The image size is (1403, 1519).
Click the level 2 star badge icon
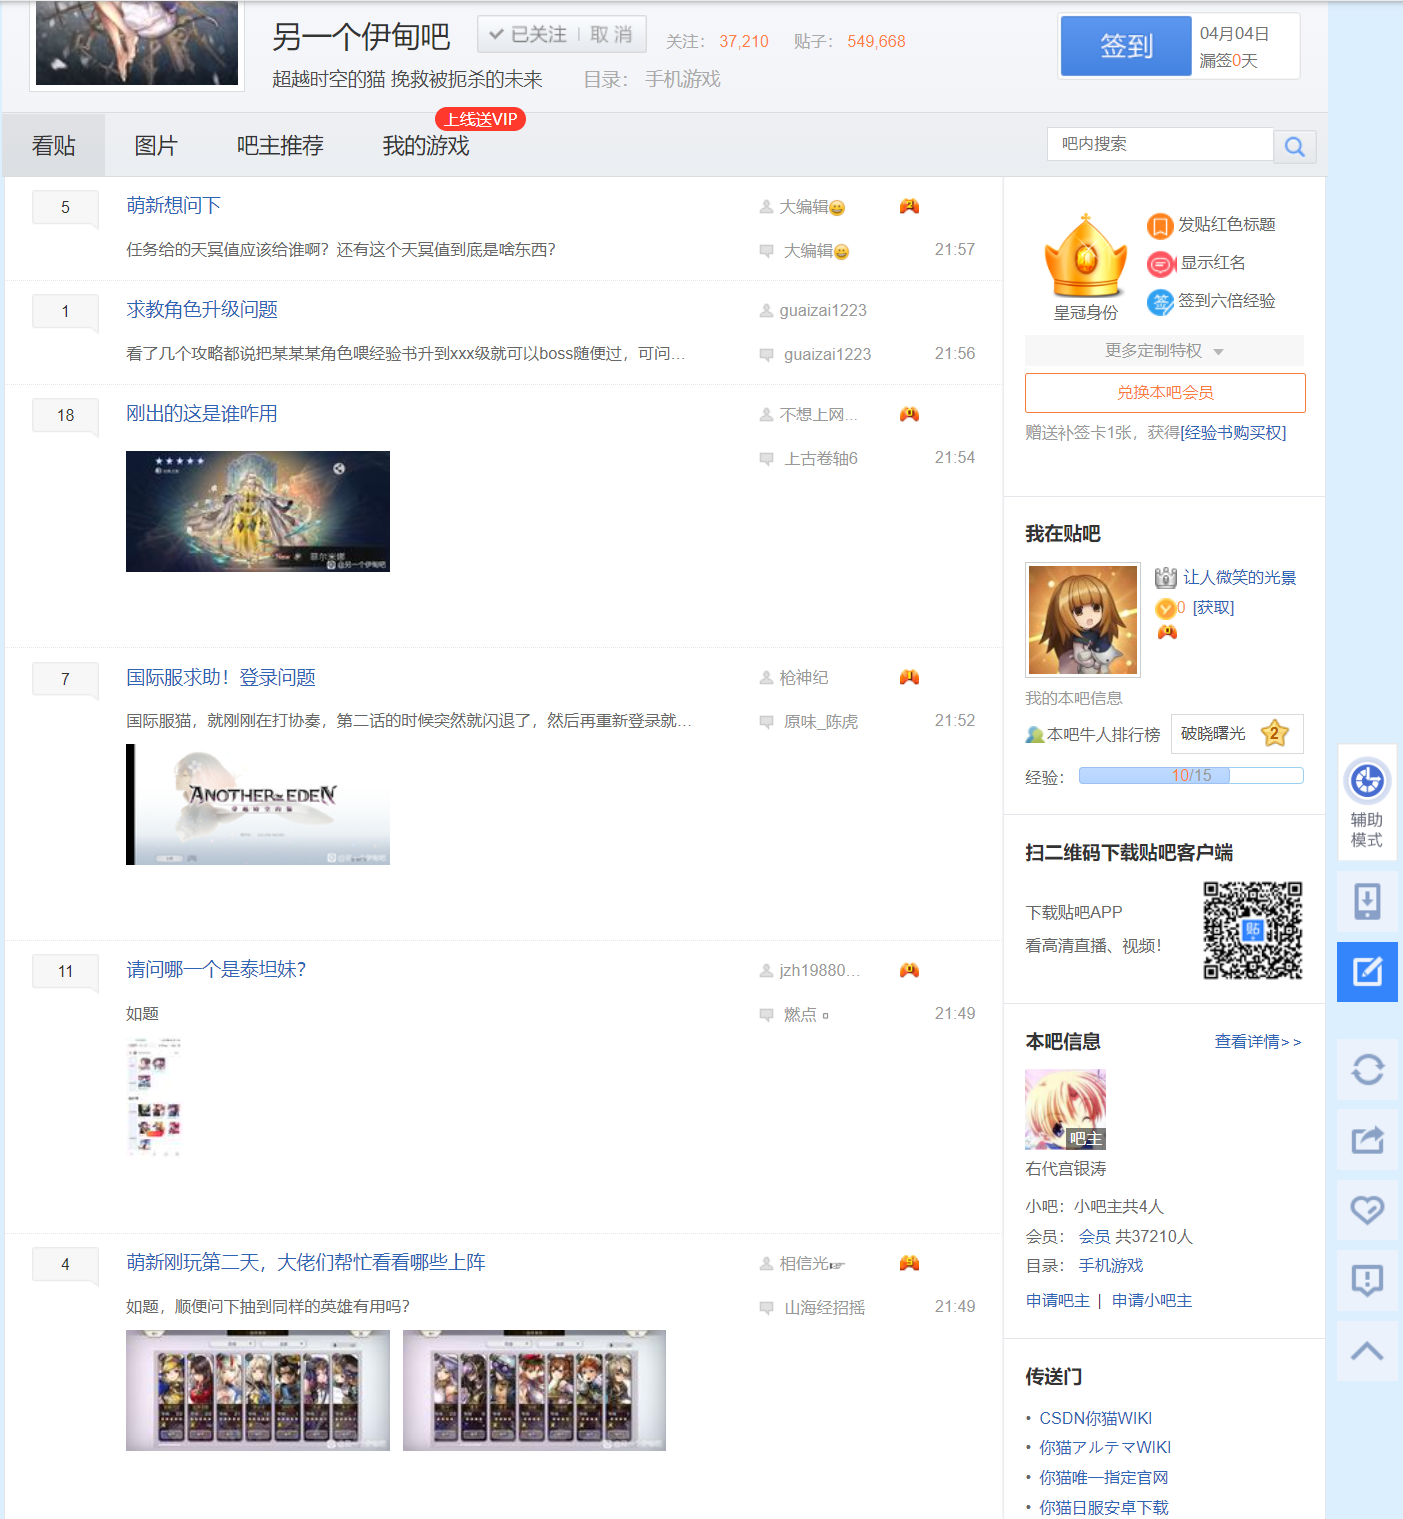point(1274,734)
